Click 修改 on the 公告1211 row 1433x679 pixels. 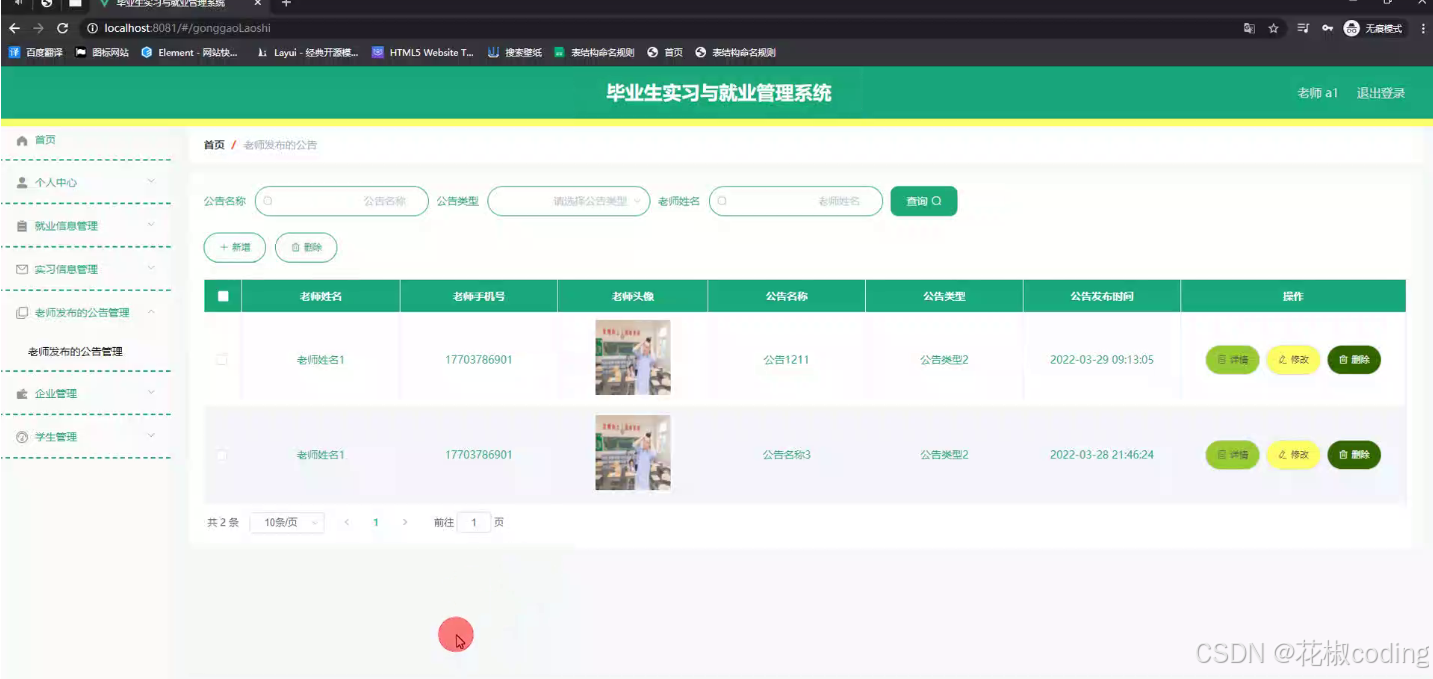(1292, 359)
